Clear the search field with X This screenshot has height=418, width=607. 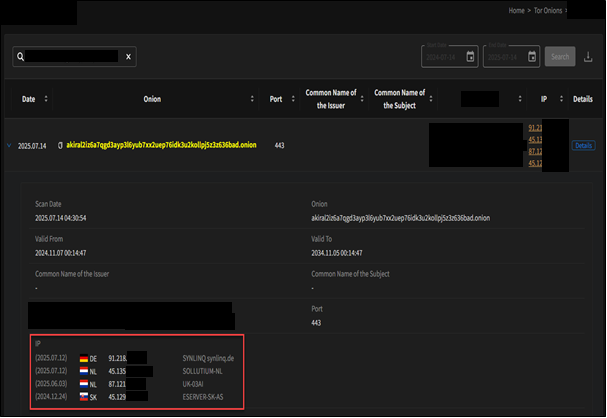tap(128, 57)
